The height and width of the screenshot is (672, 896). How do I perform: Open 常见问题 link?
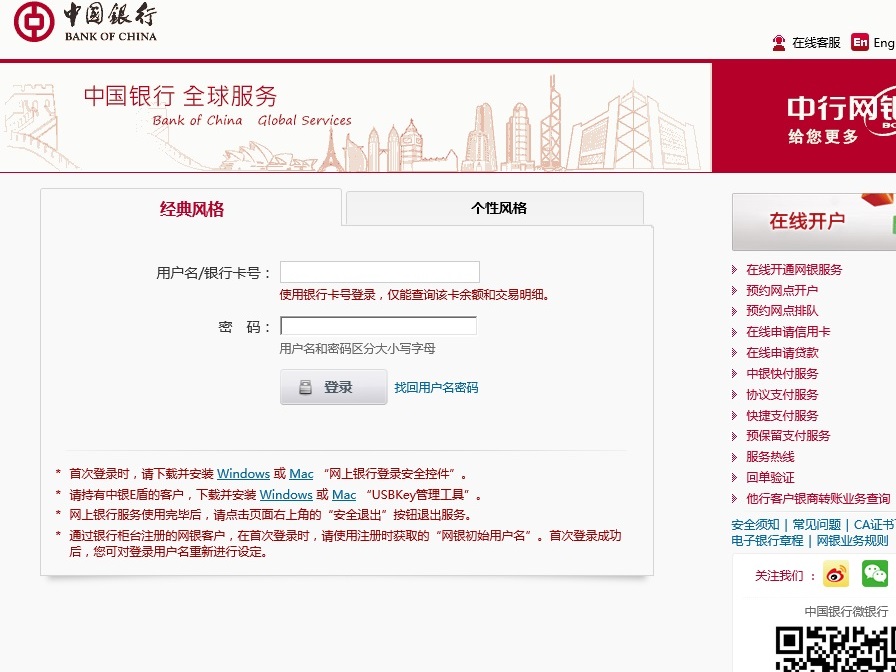click(817, 525)
